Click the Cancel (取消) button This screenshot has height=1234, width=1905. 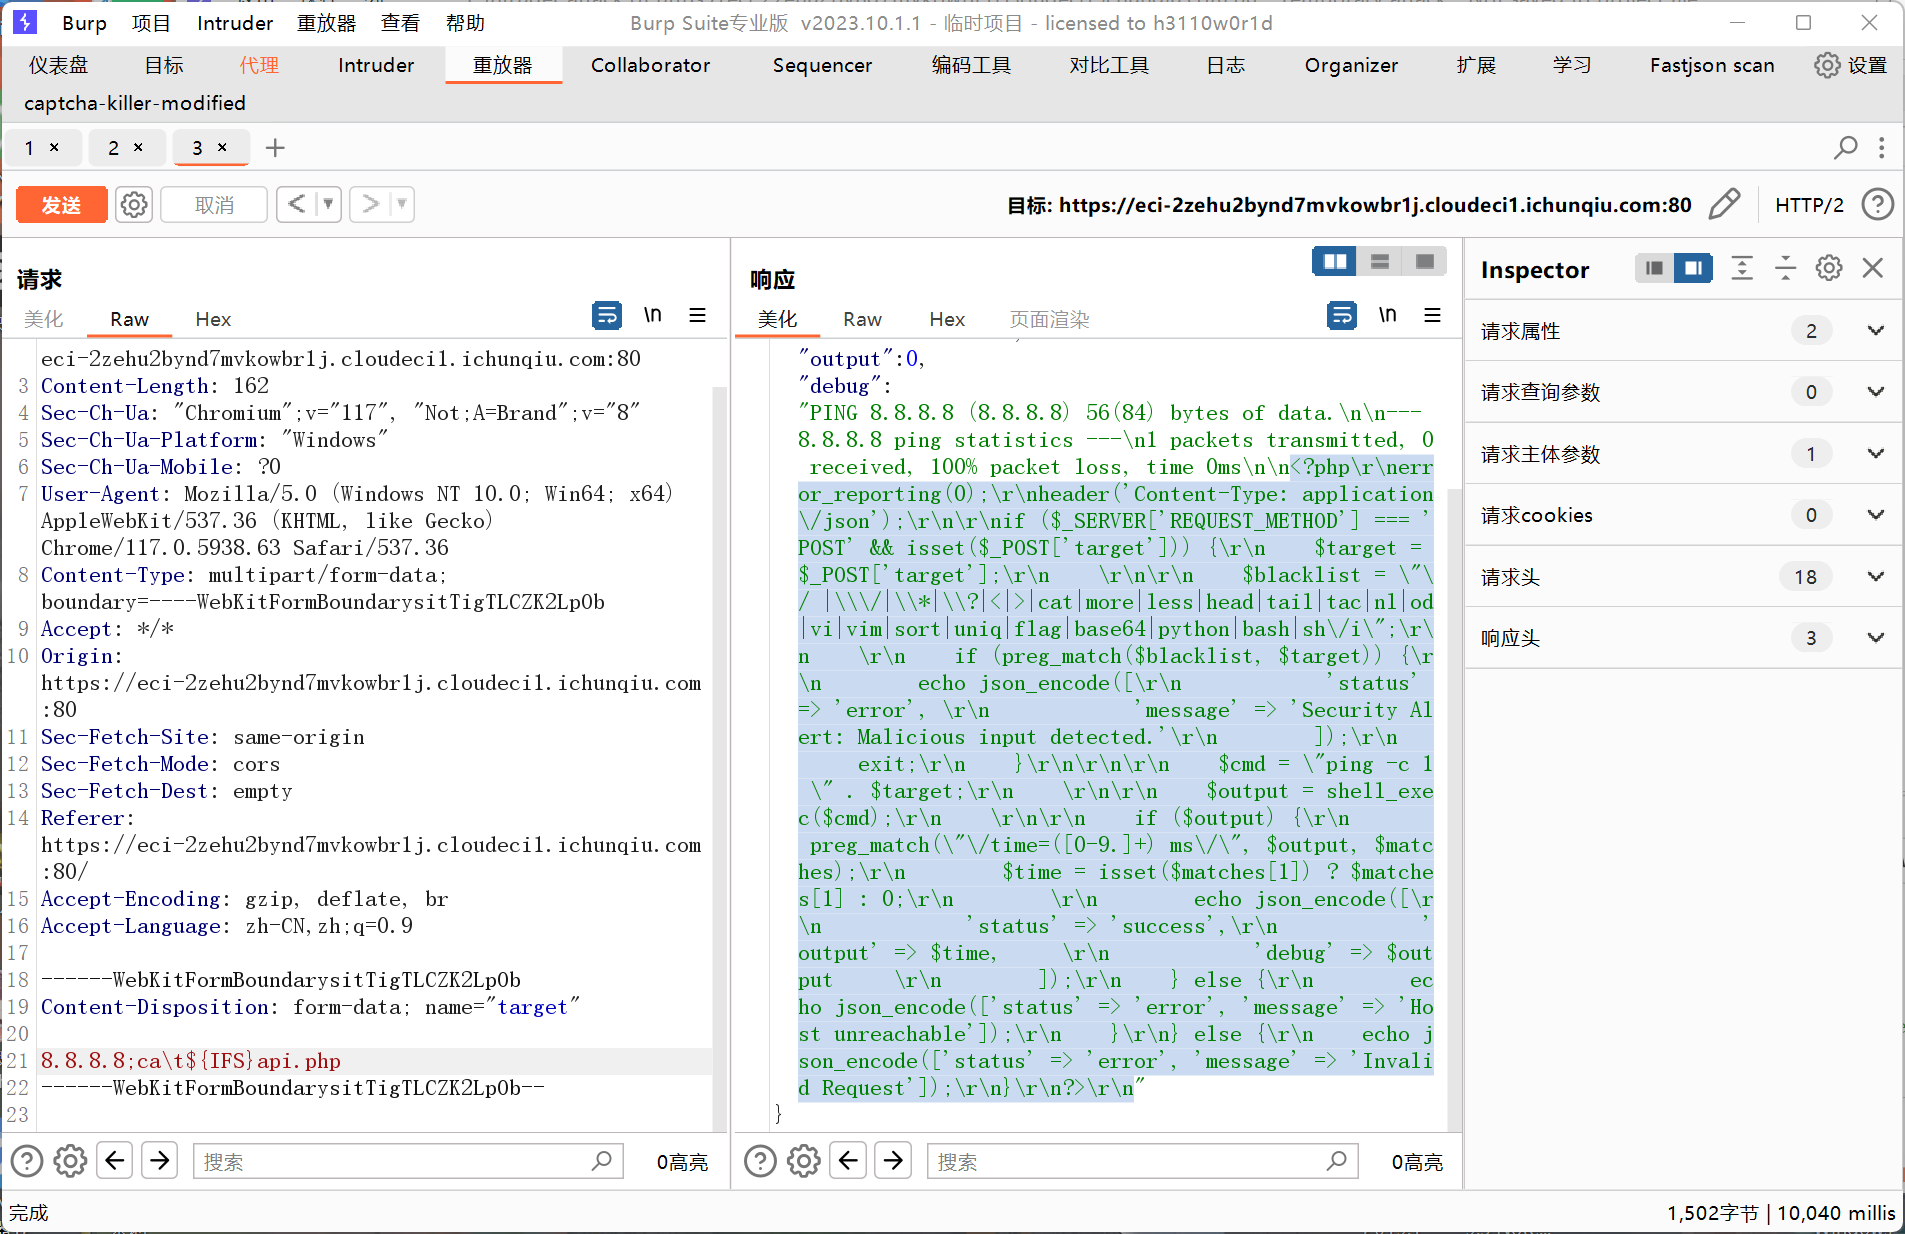point(214,205)
